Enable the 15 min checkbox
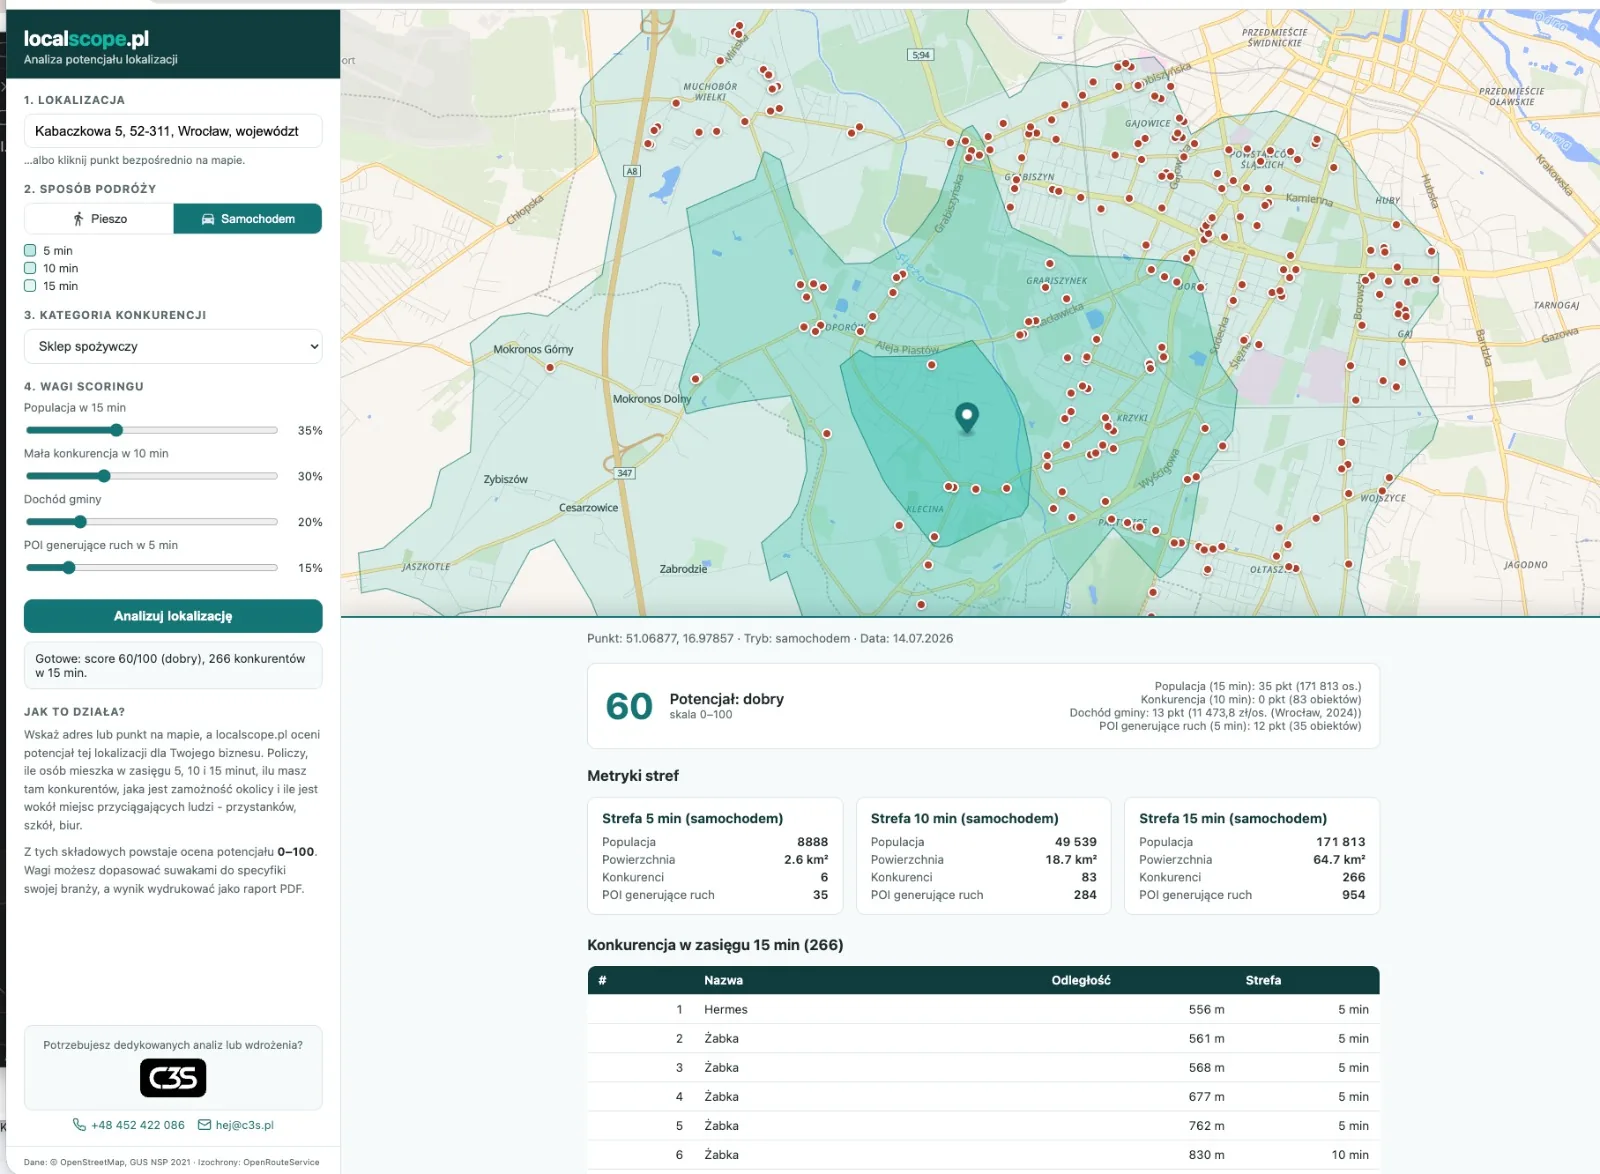Image resolution: width=1600 pixels, height=1174 pixels. coord(30,286)
